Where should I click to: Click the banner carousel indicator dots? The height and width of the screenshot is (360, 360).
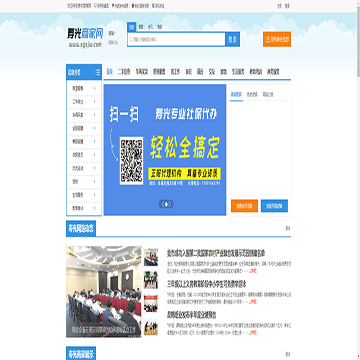point(166,204)
